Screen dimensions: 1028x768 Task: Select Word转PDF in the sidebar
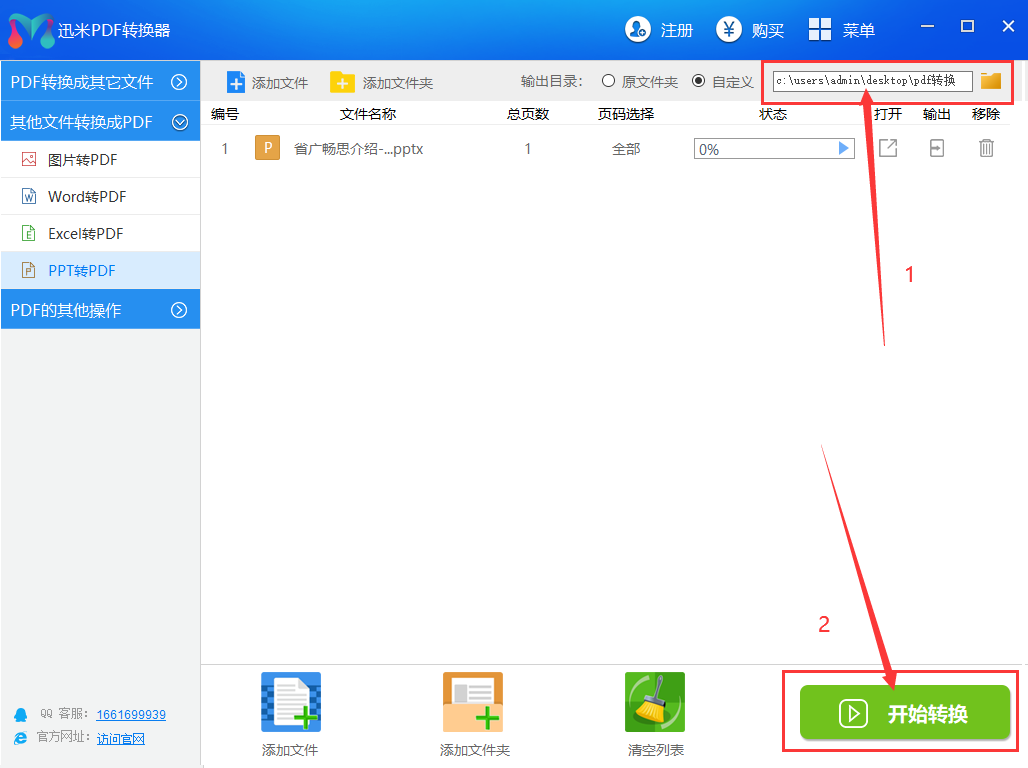click(87, 196)
